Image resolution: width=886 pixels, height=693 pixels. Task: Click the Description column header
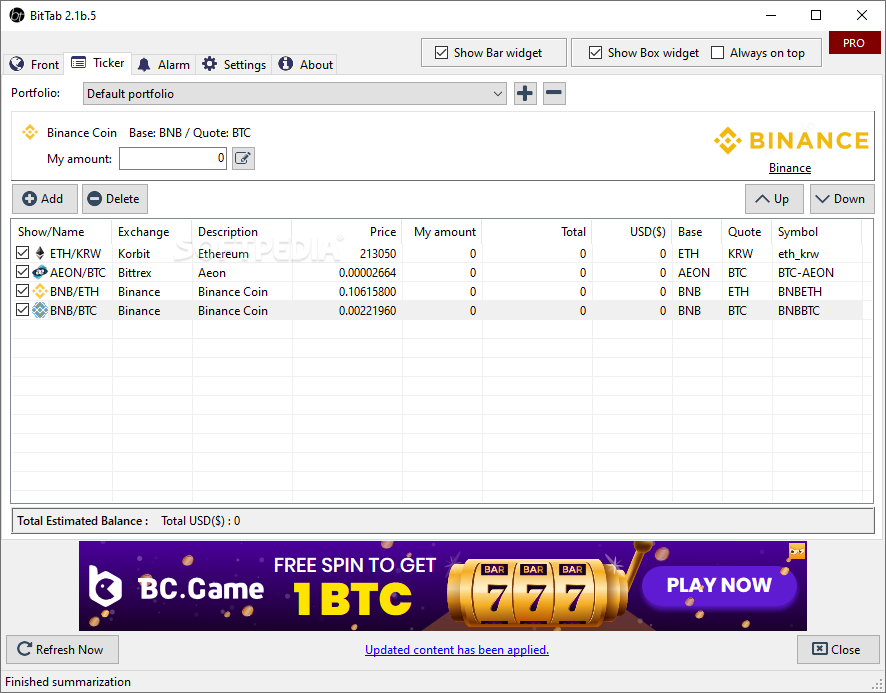coord(242,232)
